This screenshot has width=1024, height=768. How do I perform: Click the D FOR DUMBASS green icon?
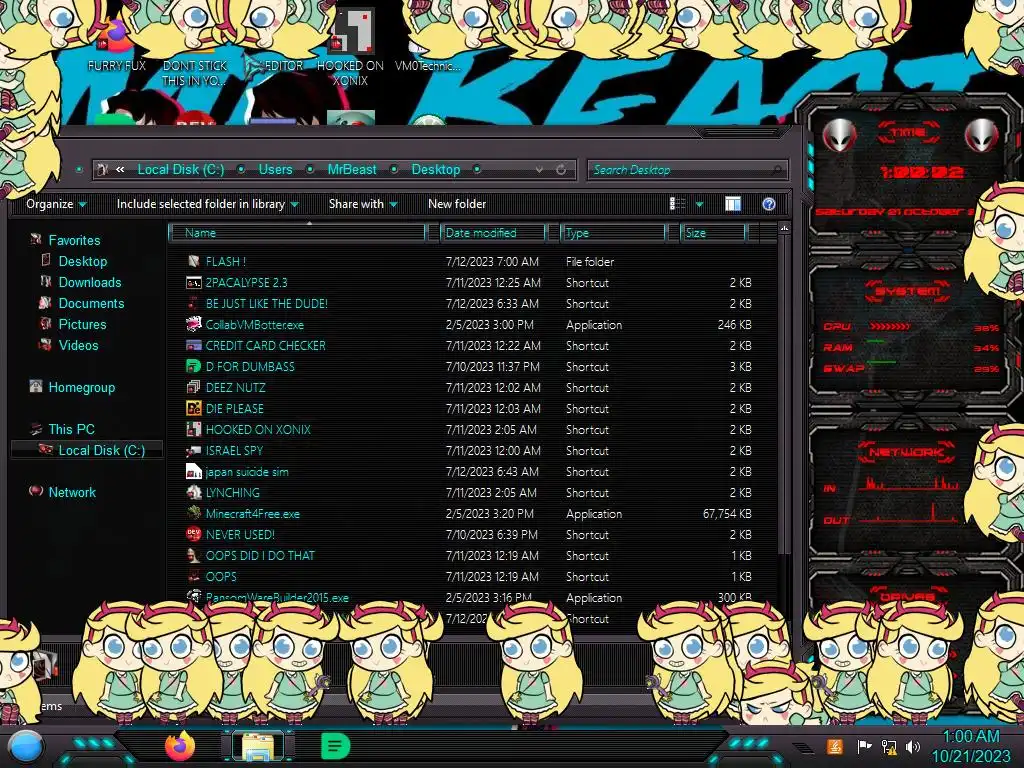pyautogui.click(x=193, y=366)
